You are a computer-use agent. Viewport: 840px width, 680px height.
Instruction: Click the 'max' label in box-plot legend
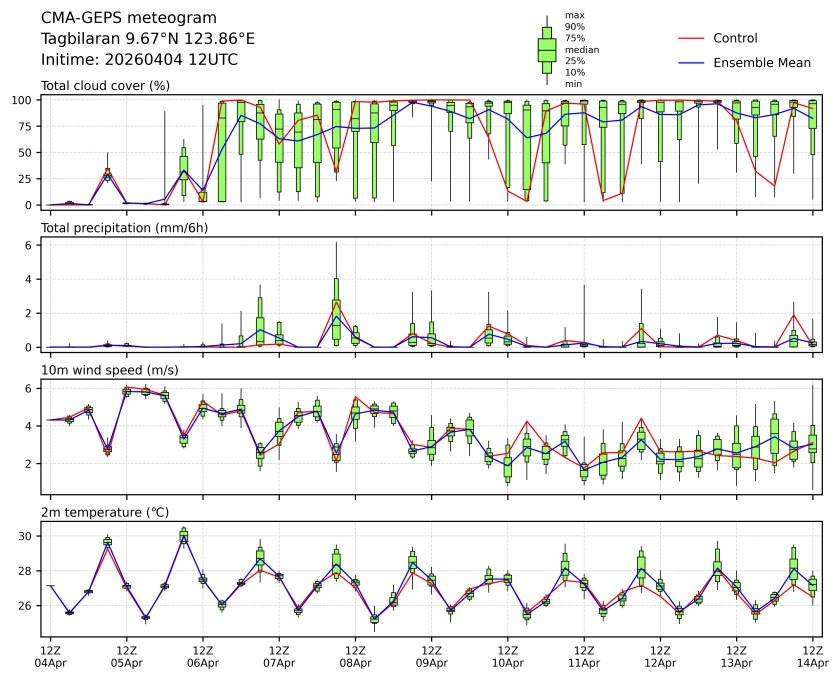click(x=574, y=15)
